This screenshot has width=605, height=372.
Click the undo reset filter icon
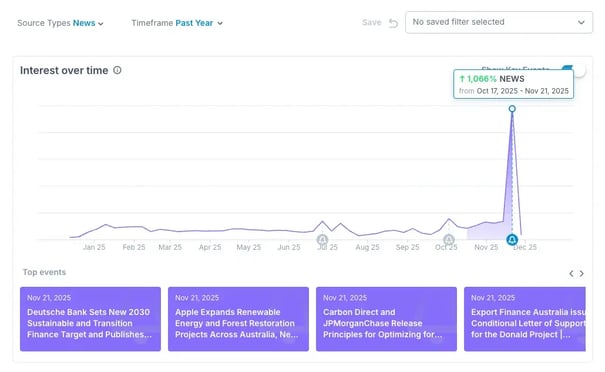point(393,23)
